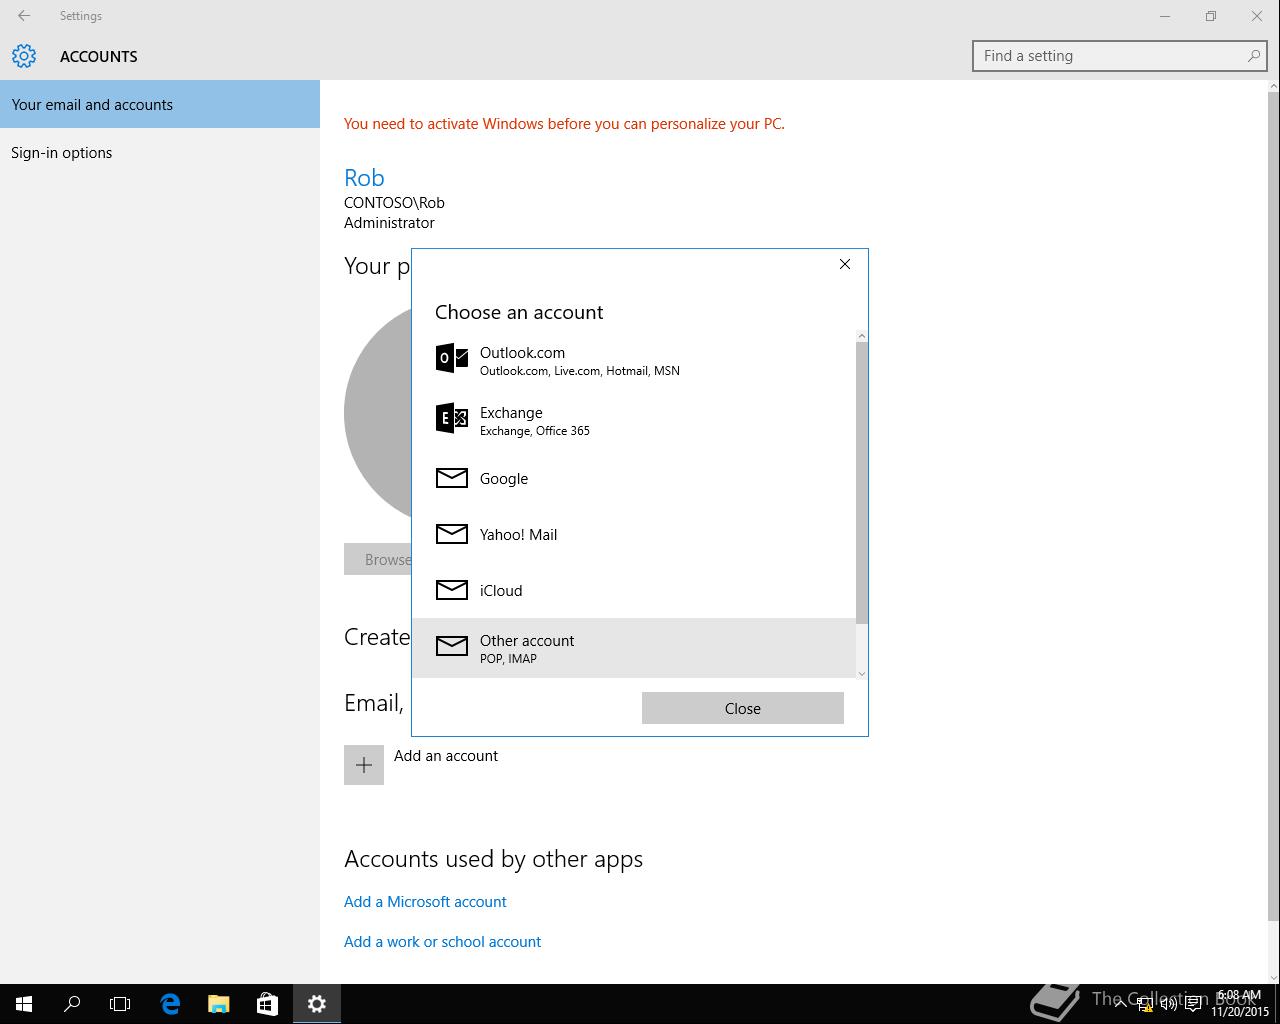
Task: Click the Add an account label
Action: point(446,756)
